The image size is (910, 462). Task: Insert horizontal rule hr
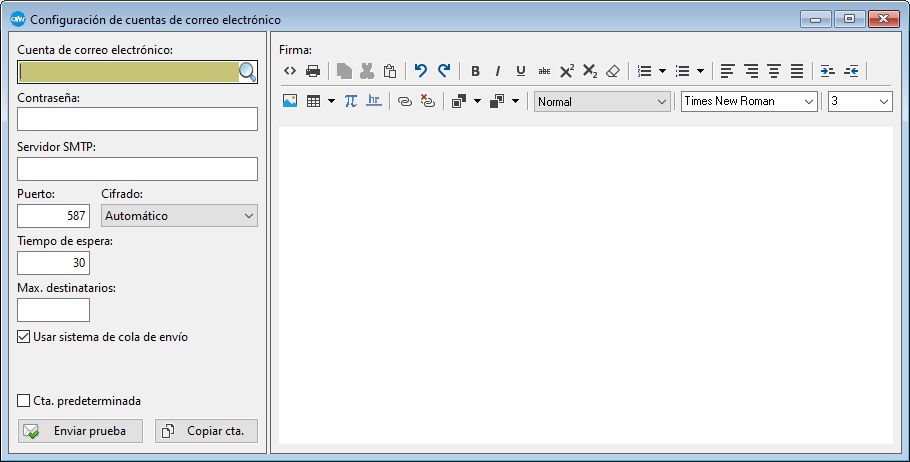click(x=374, y=100)
